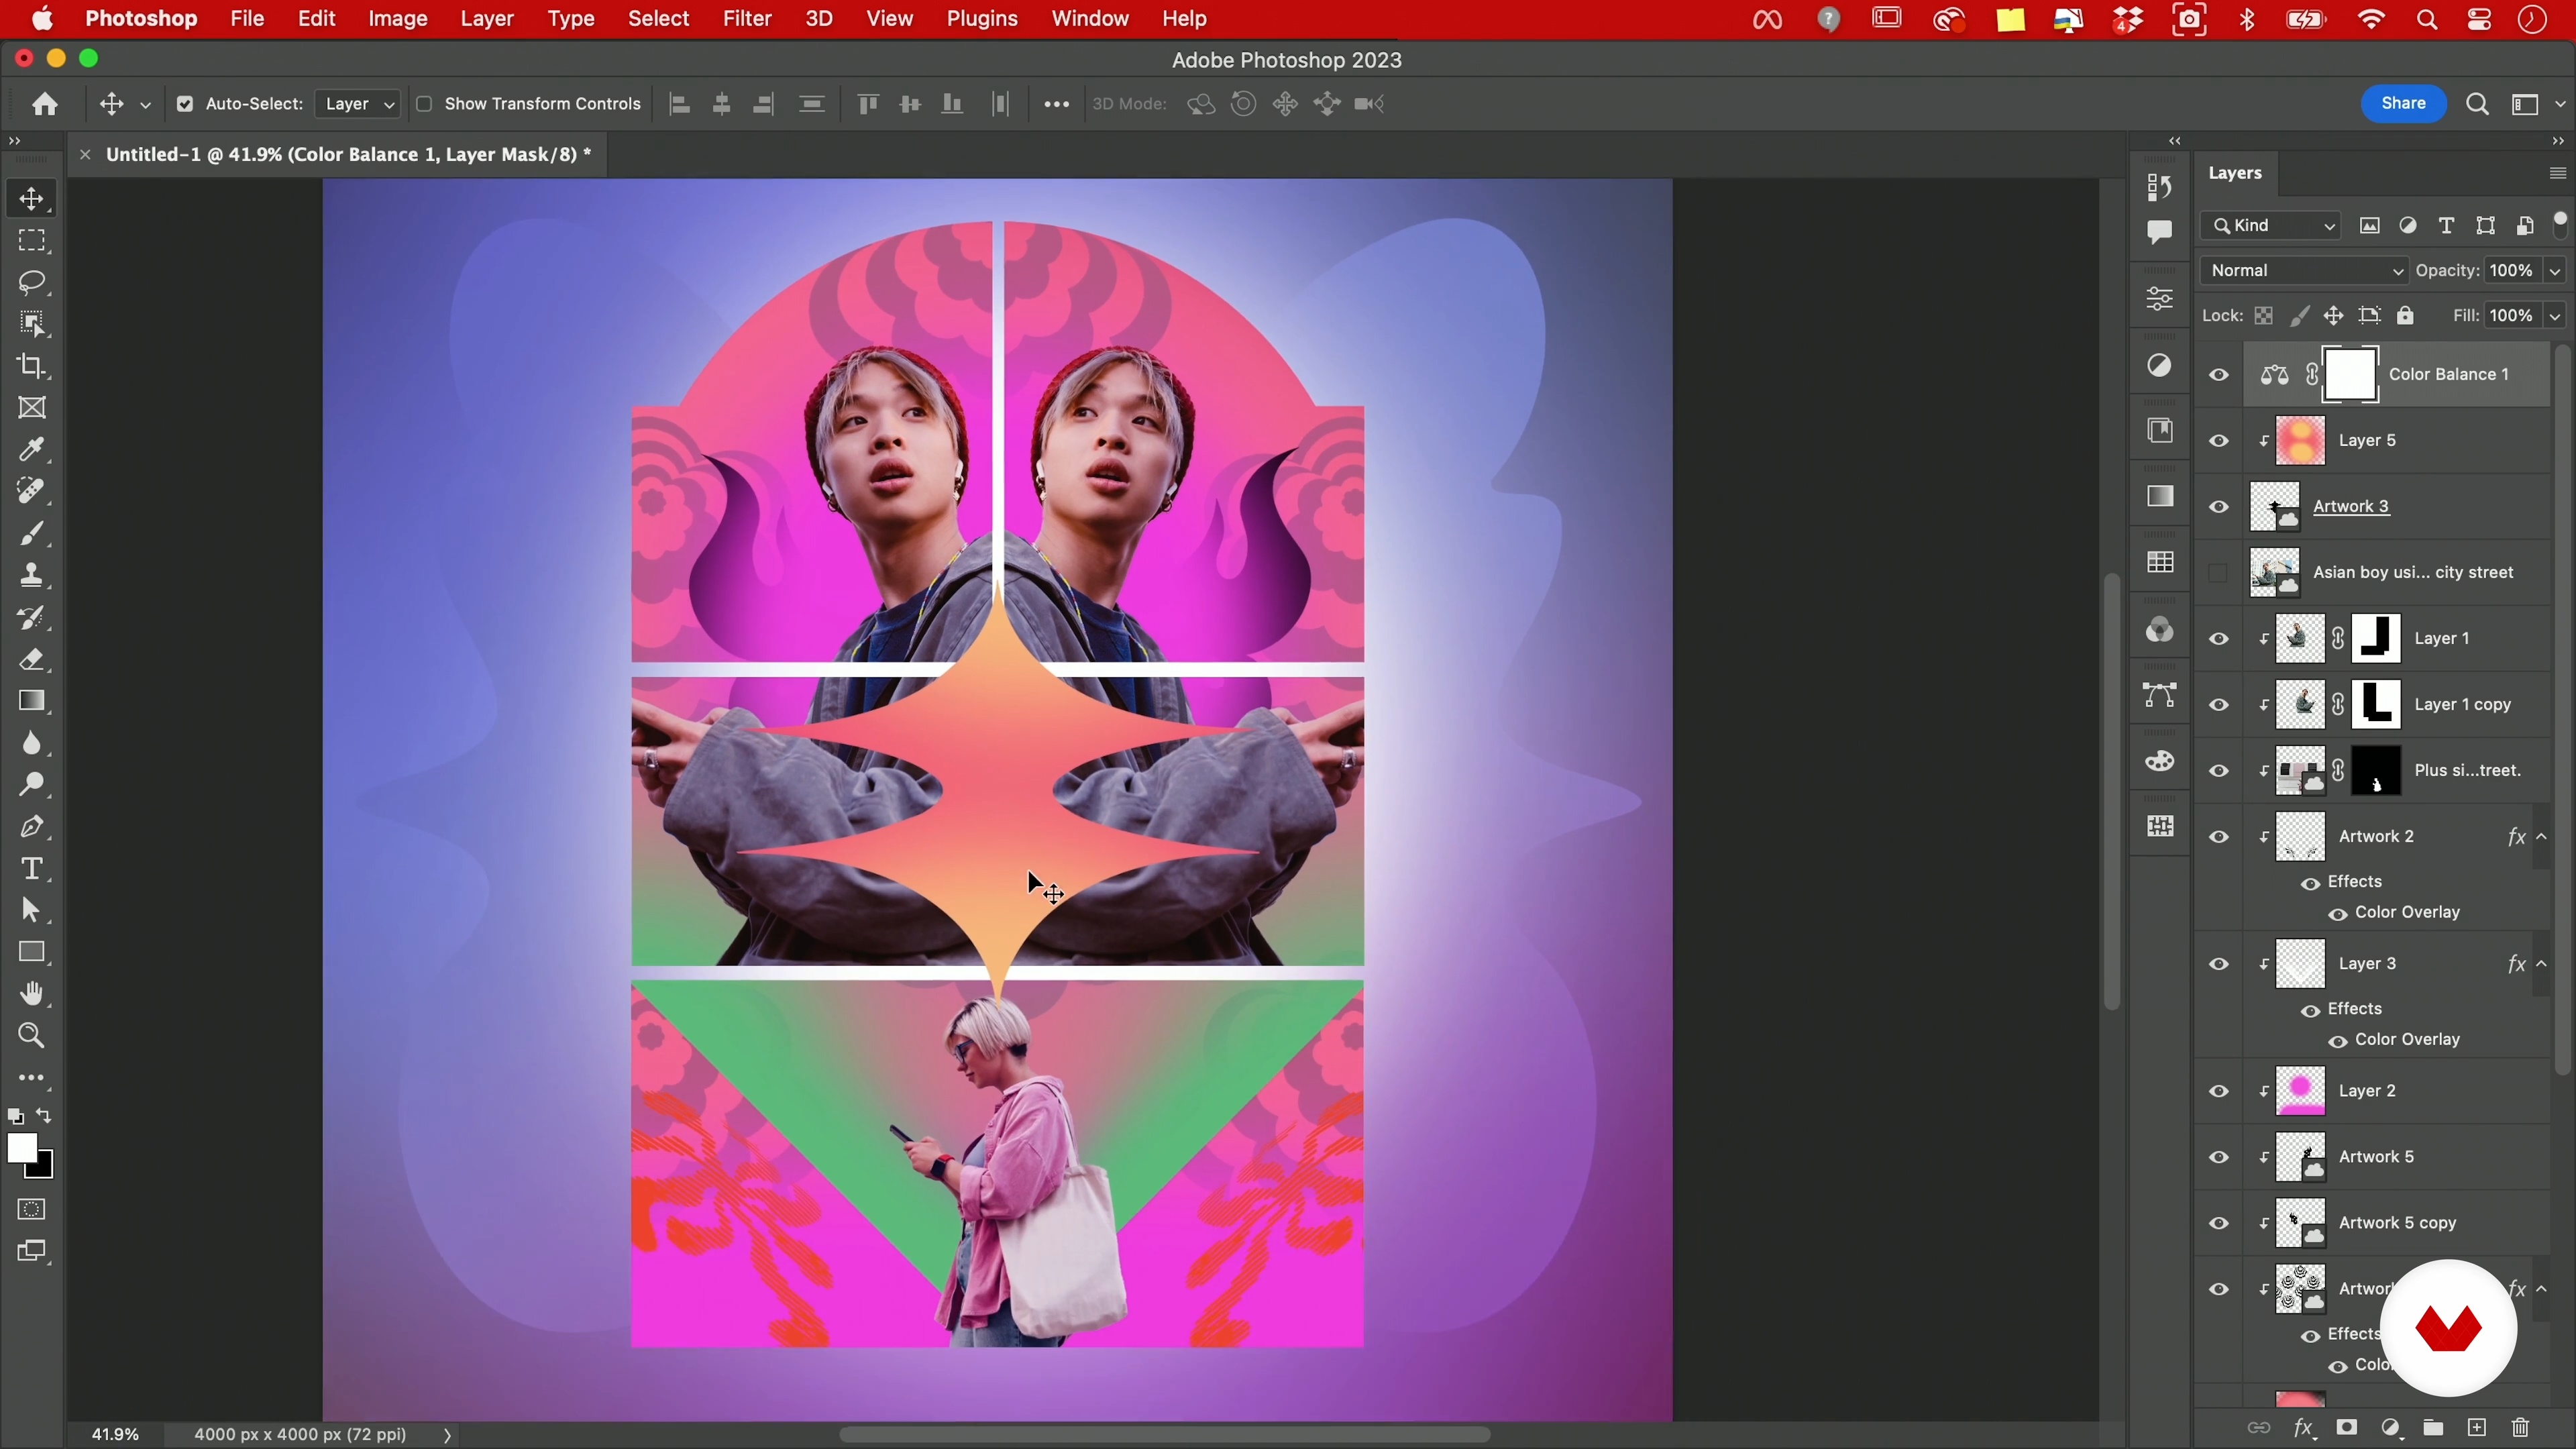
Task: Select the Spot Healing Brush tool
Action: [32, 491]
